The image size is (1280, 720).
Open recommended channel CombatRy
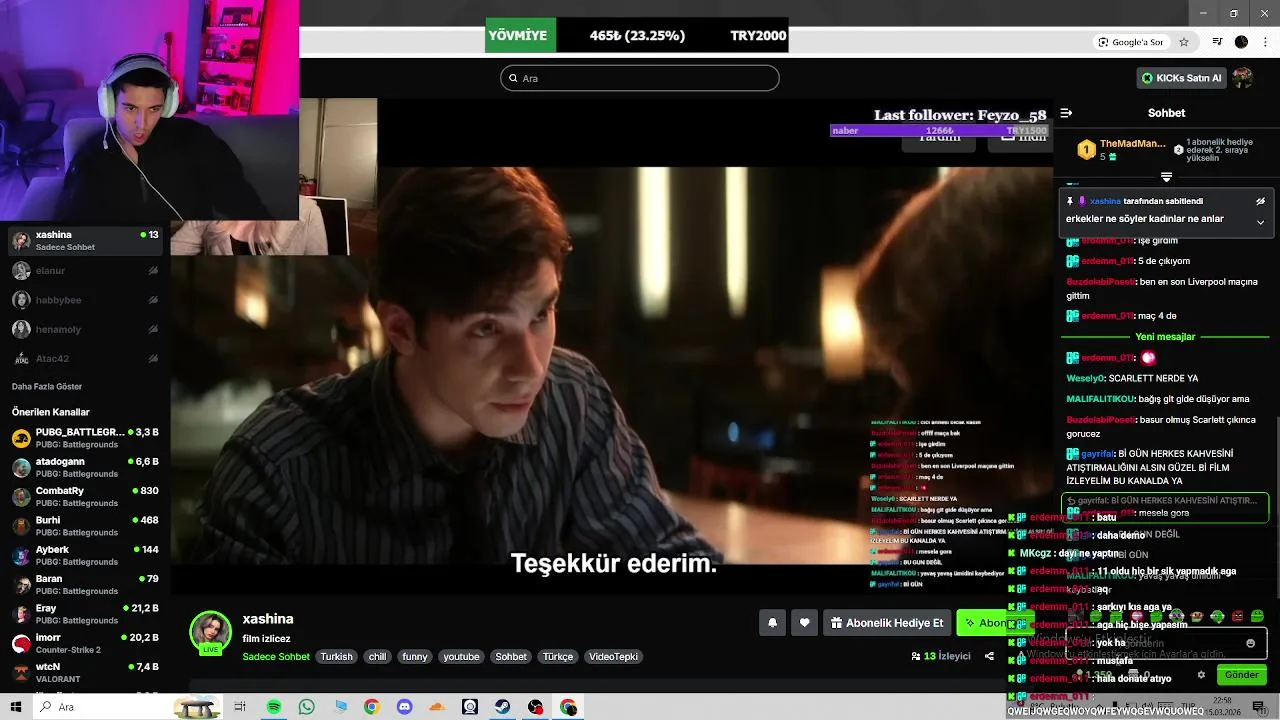point(85,497)
